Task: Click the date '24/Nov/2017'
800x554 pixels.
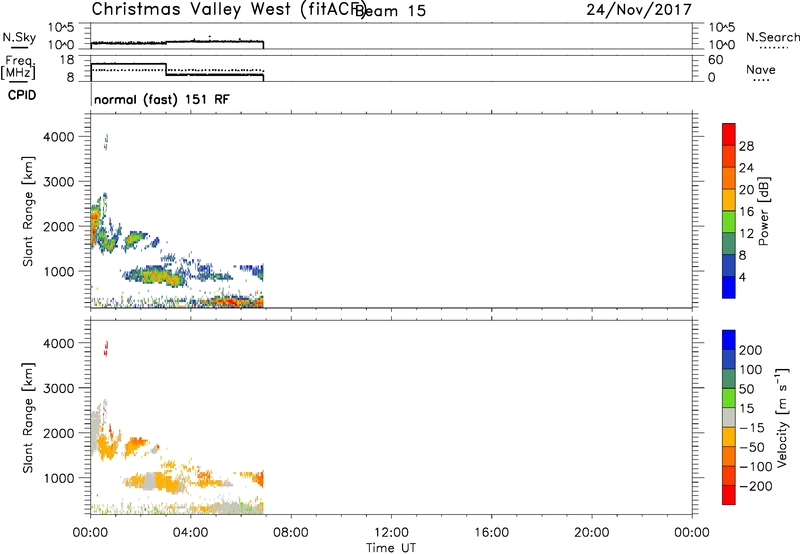Action: pos(639,10)
